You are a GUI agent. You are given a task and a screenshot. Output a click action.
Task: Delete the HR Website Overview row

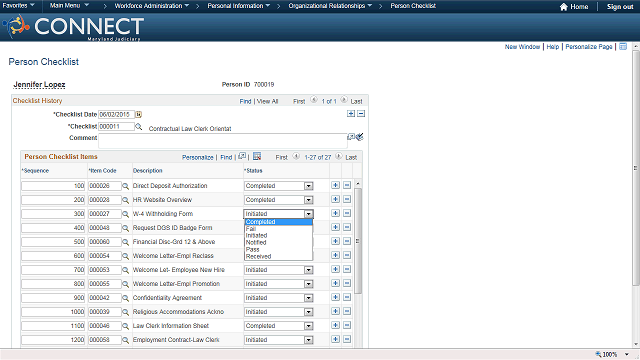coord(347,199)
